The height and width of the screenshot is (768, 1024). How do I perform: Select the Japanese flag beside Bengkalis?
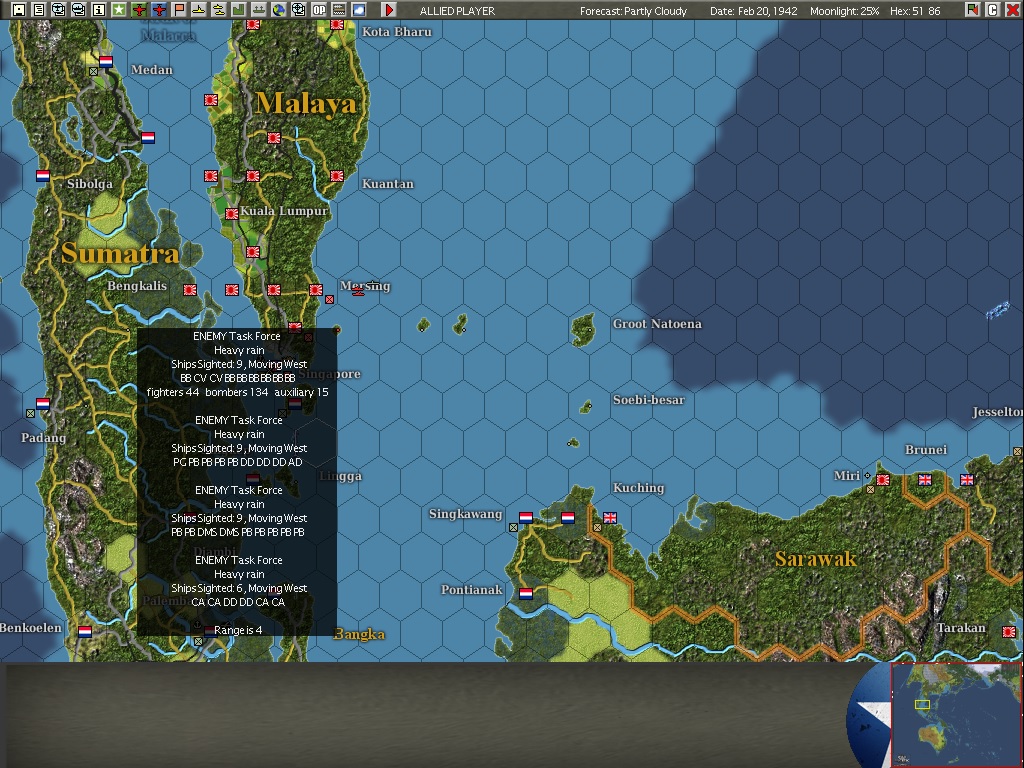pyautogui.click(x=190, y=290)
